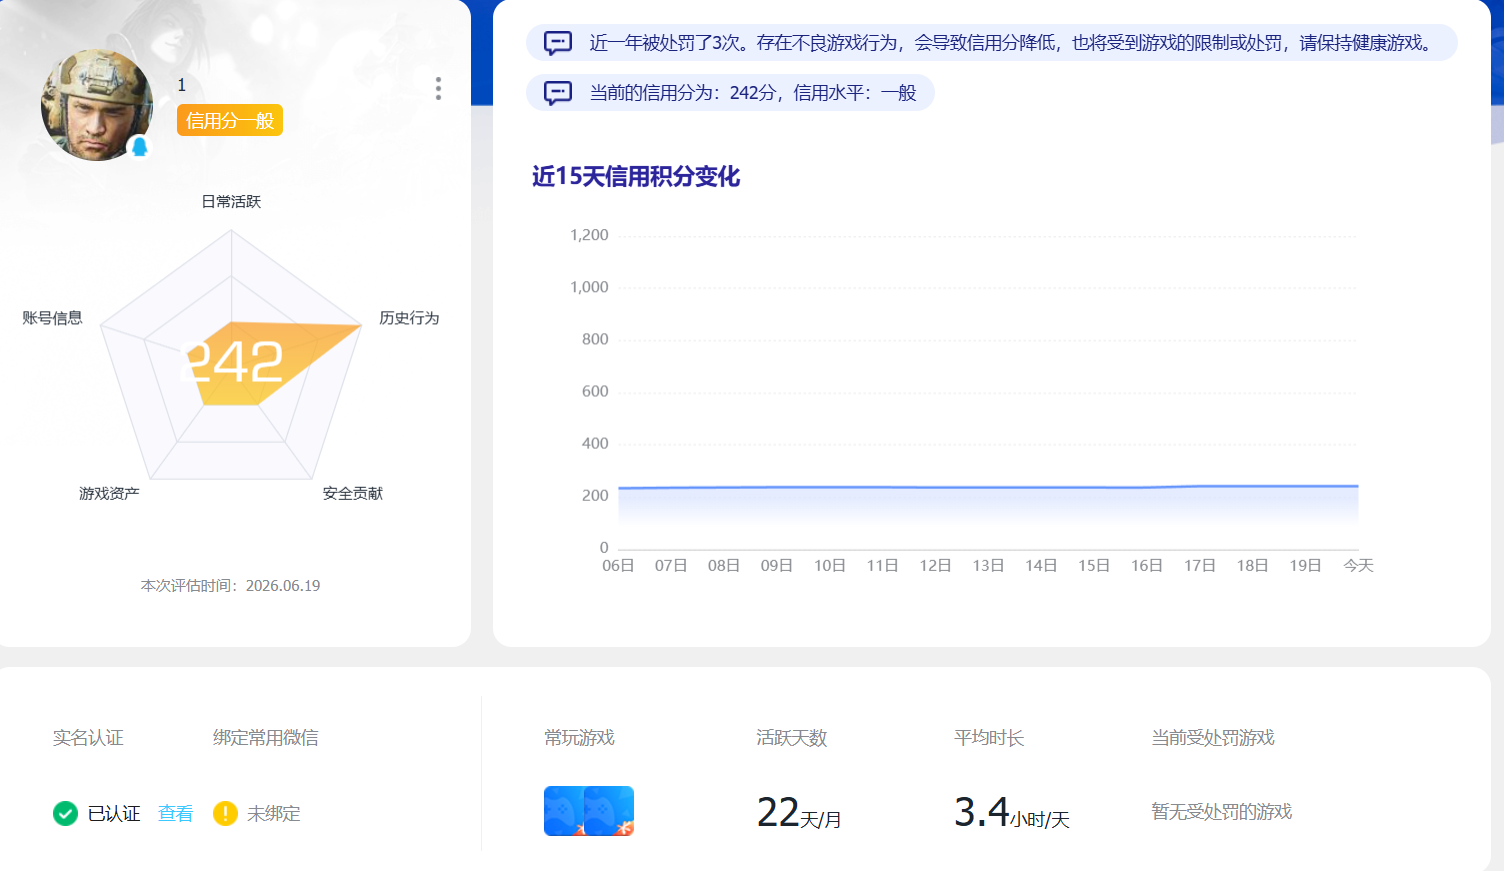This screenshot has height=871, width=1504.
Task: Select the 10日 point on the chart axis
Action: tap(830, 565)
